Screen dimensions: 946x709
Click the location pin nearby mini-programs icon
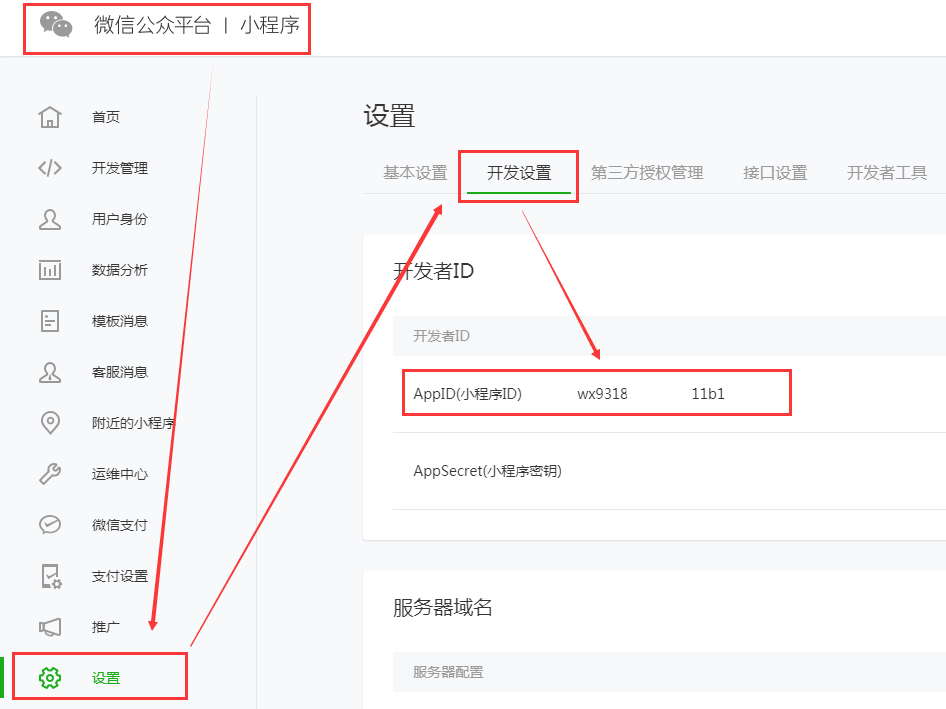(x=50, y=423)
